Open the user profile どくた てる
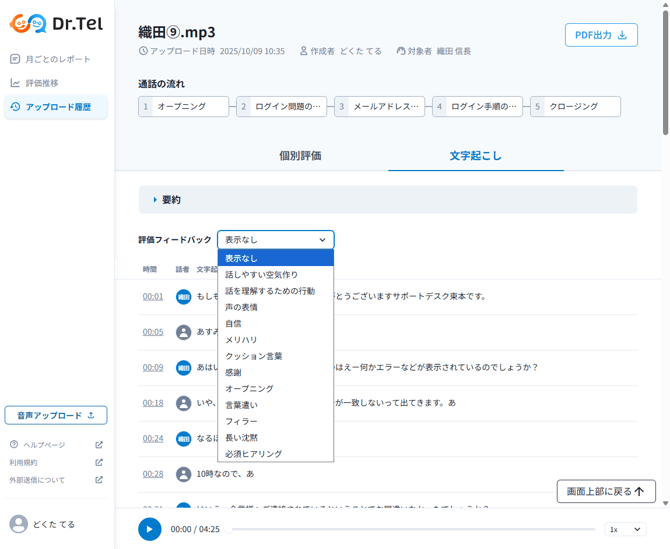The image size is (670, 549). [x=42, y=524]
